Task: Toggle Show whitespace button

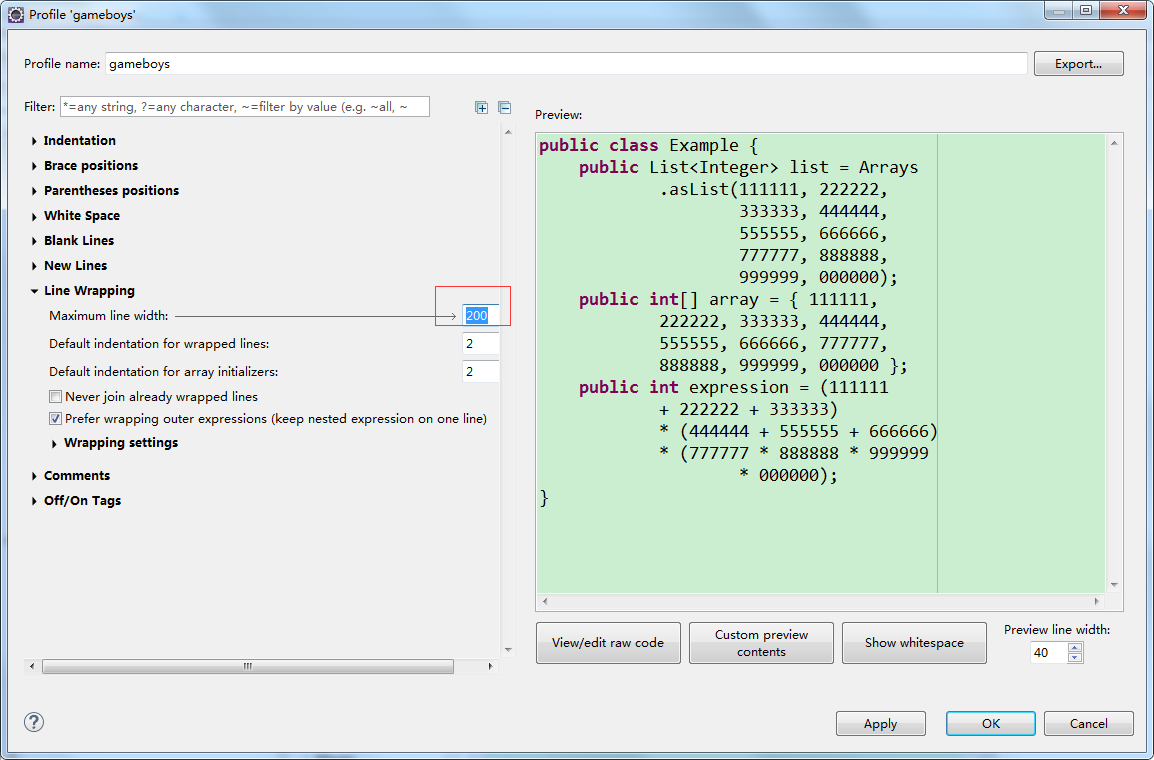Action: (914, 642)
